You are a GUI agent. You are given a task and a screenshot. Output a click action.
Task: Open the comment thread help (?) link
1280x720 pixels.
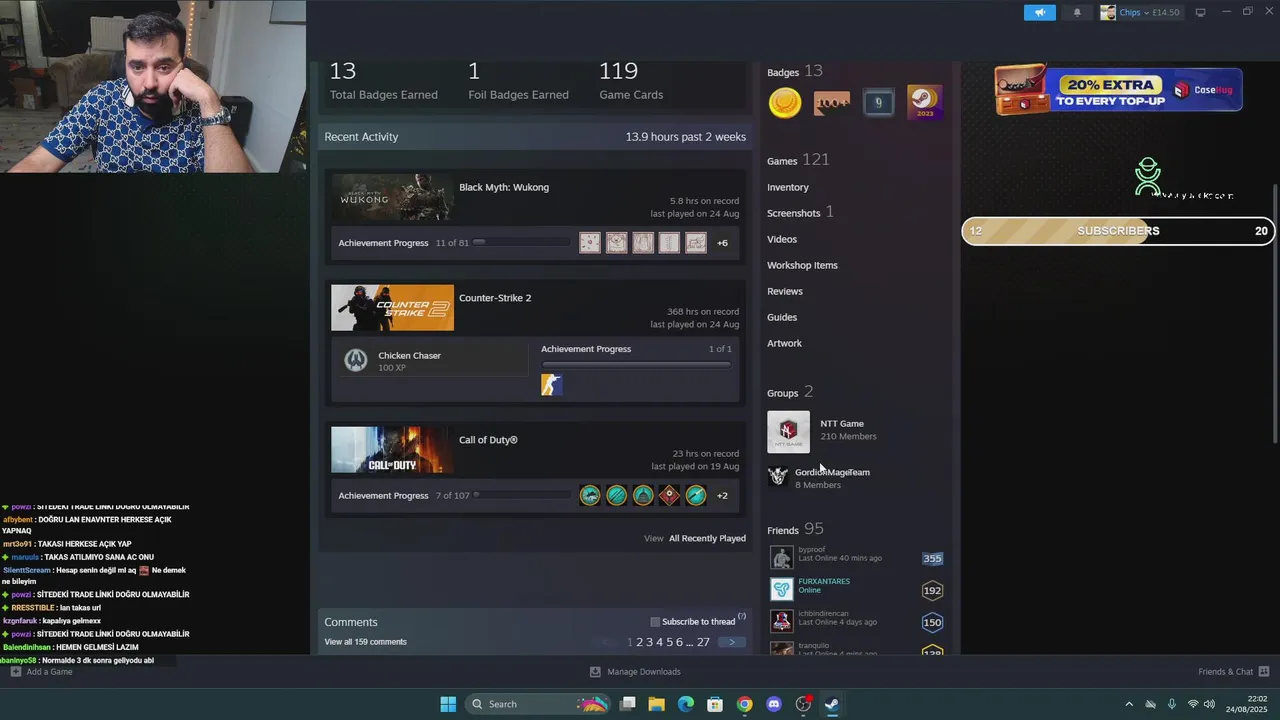click(742, 617)
